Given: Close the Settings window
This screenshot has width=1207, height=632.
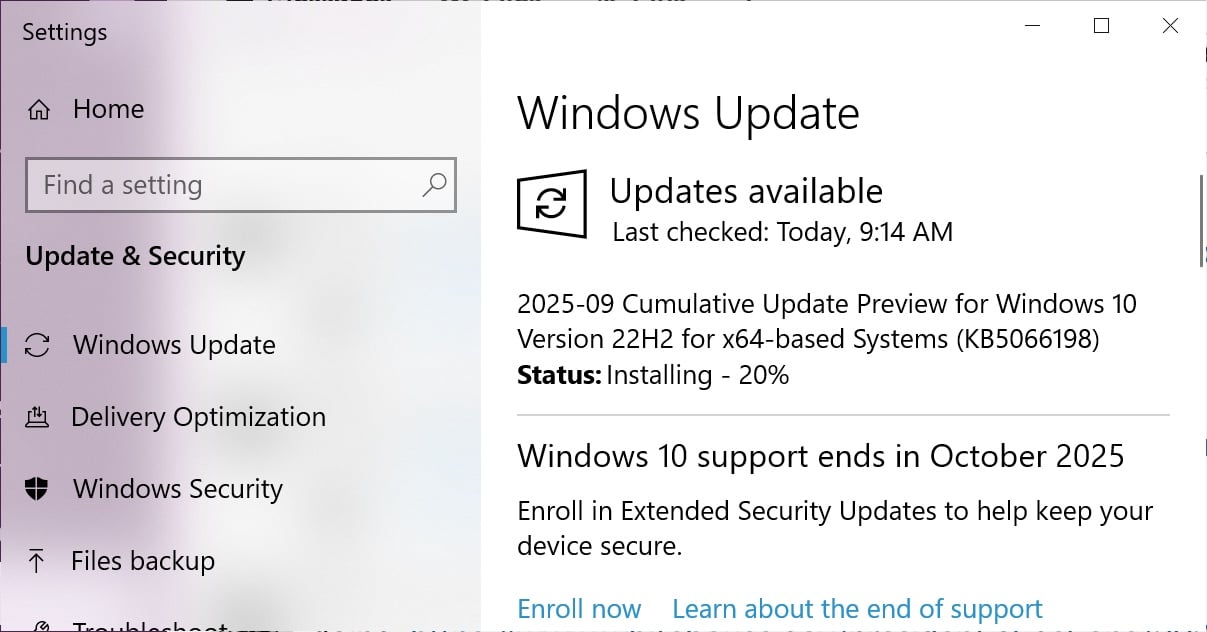Looking at the screenshot, I should pos(1170,27).
